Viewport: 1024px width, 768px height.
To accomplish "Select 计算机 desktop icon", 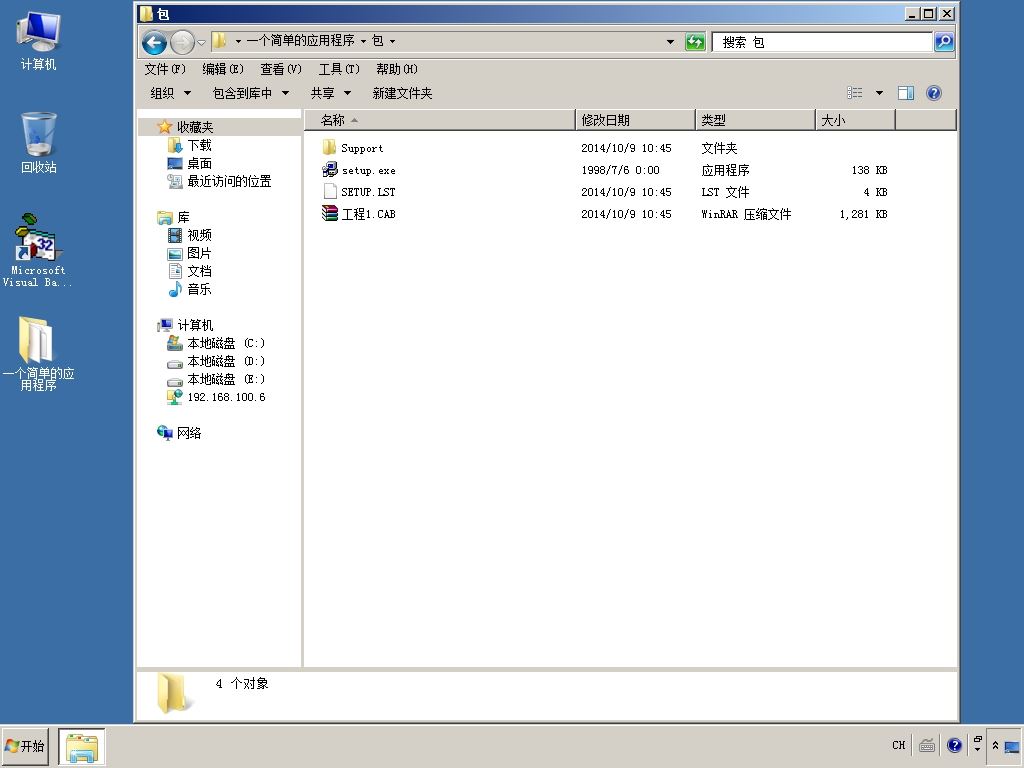I will (x=39, y=40).
